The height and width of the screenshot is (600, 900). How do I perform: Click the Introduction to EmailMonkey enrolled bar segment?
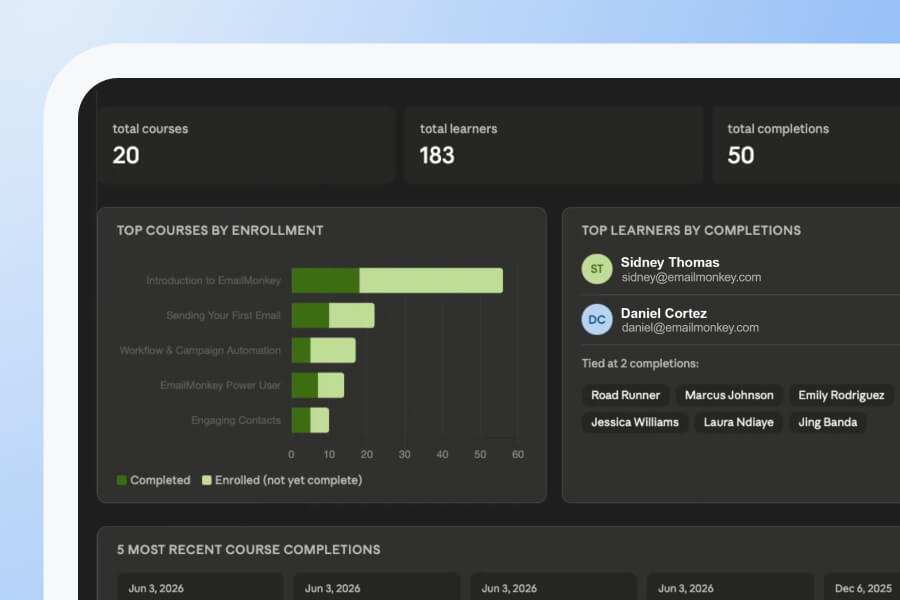[x=431, y=280]
